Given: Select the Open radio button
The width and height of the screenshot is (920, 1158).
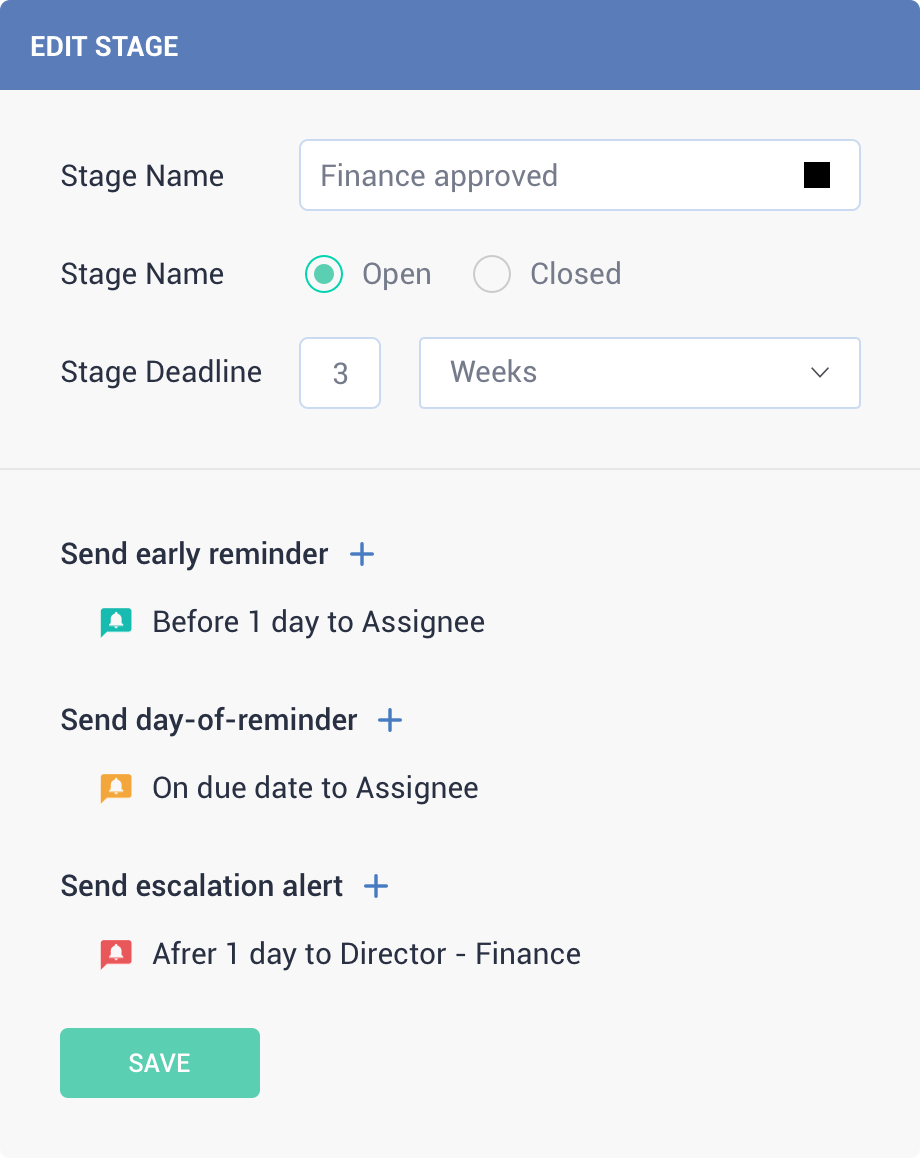Looking at the screenshot, I should (323, 274).
